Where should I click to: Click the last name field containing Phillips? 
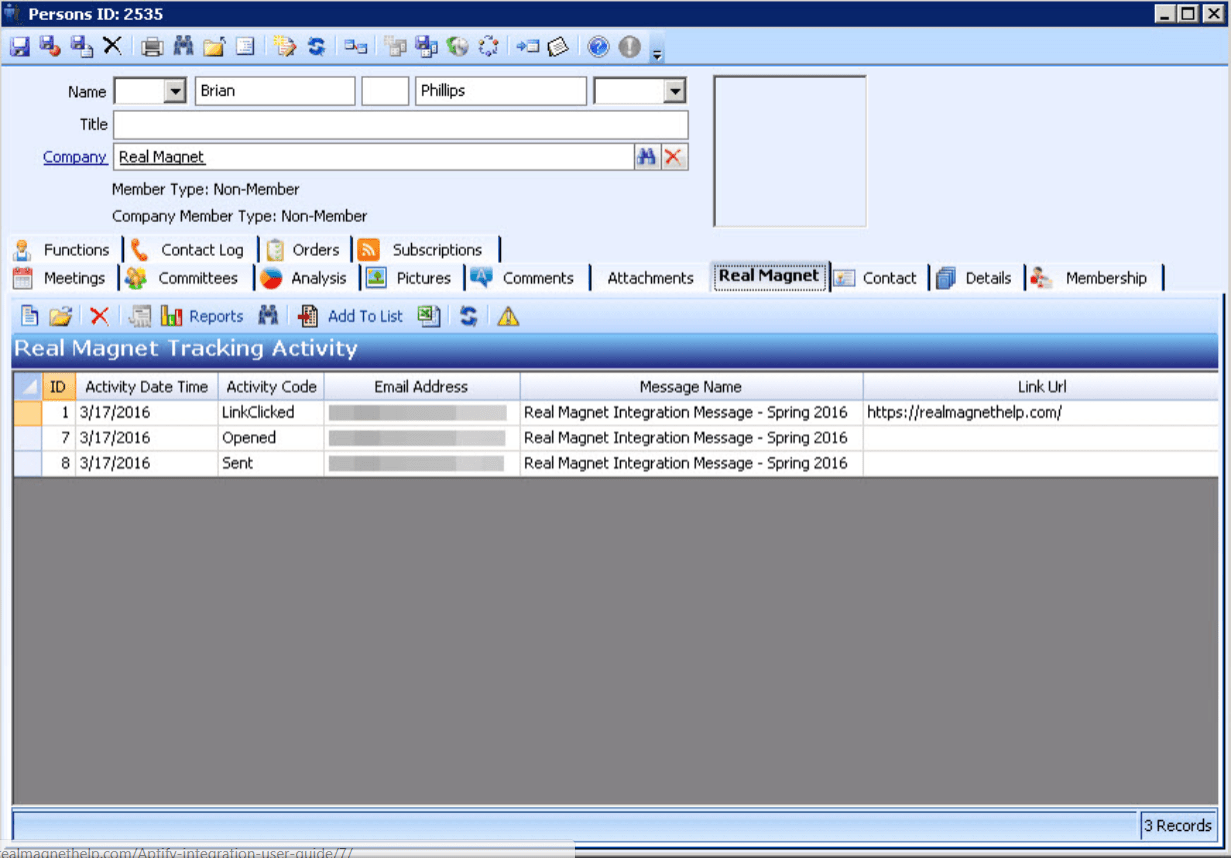point(501,91)
